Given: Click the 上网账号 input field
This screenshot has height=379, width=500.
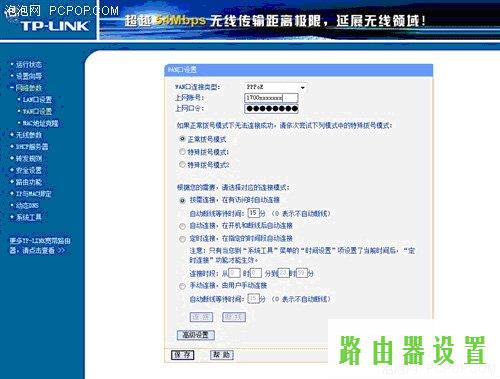Looking at the screenshot, I should click(x=271, y=98).
